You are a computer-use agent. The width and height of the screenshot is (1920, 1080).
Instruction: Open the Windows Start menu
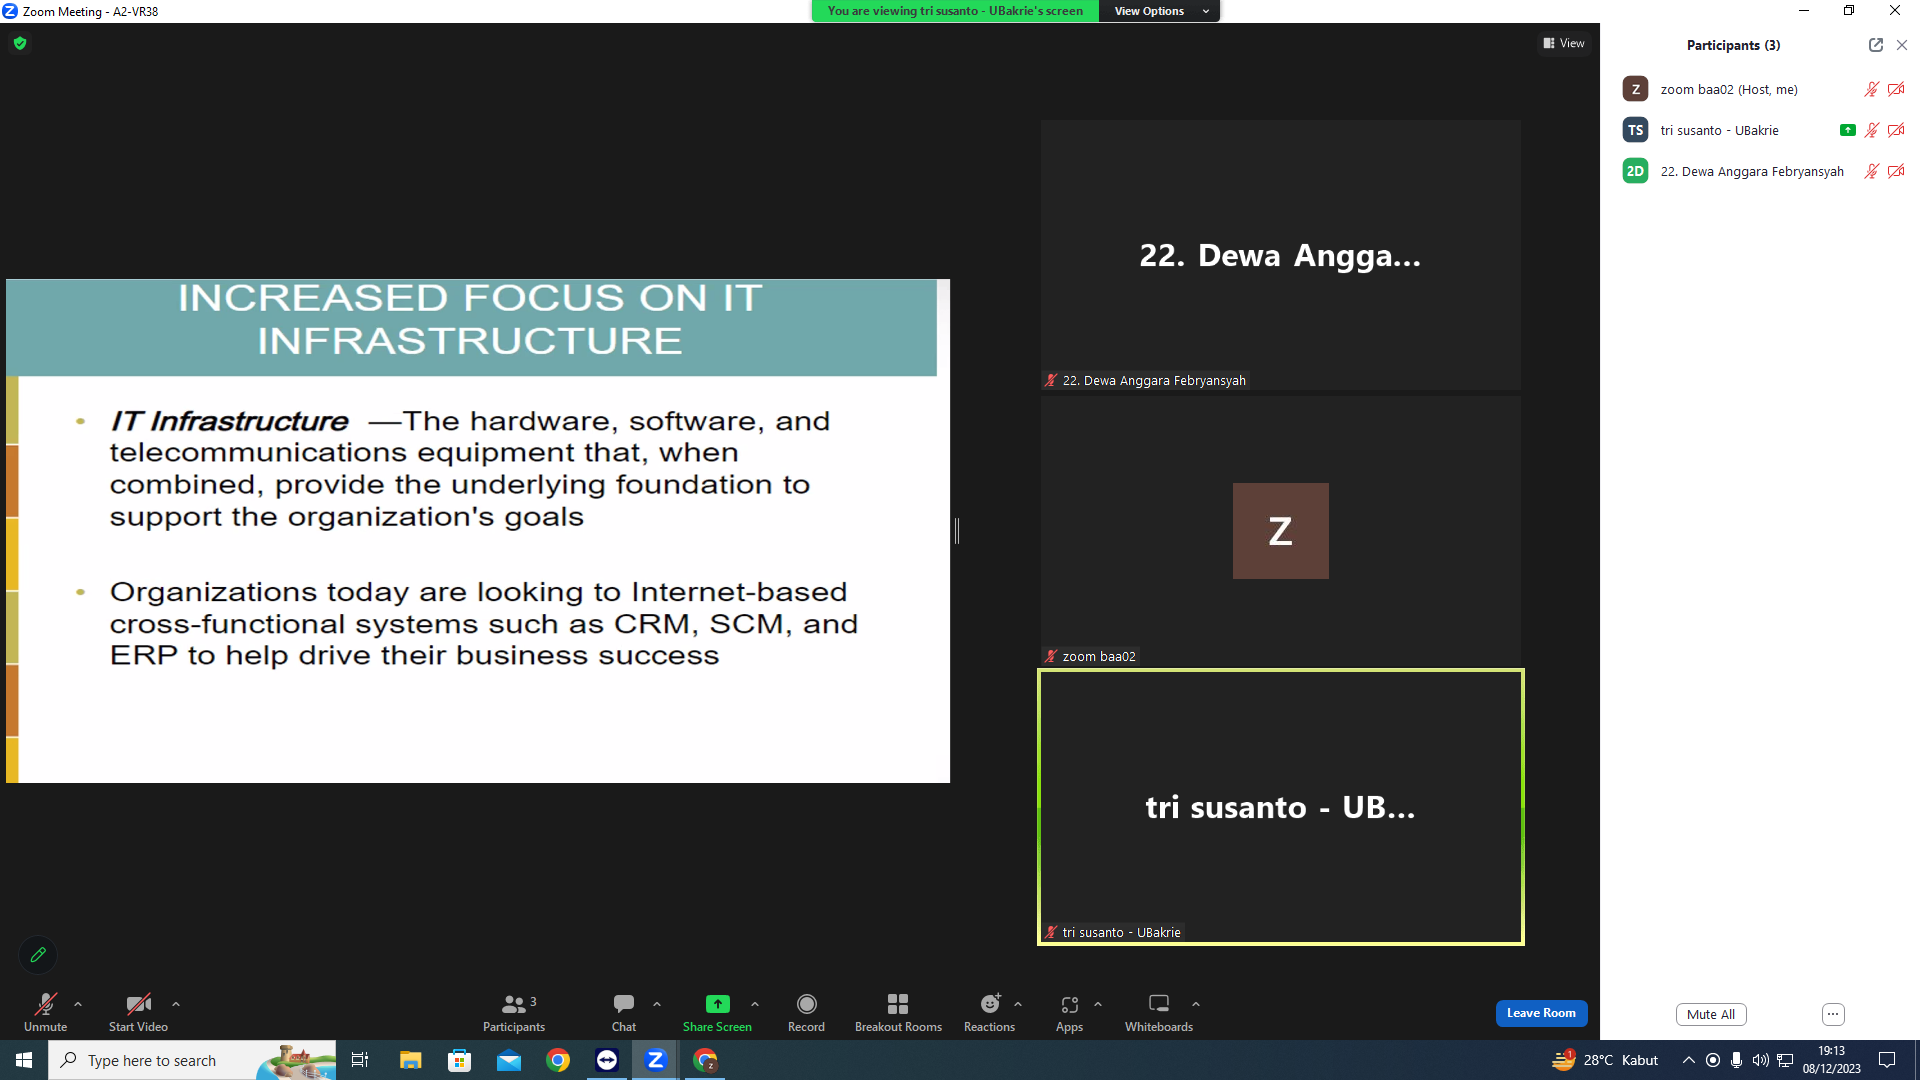pyautogui.click(x=24, y=1060)
